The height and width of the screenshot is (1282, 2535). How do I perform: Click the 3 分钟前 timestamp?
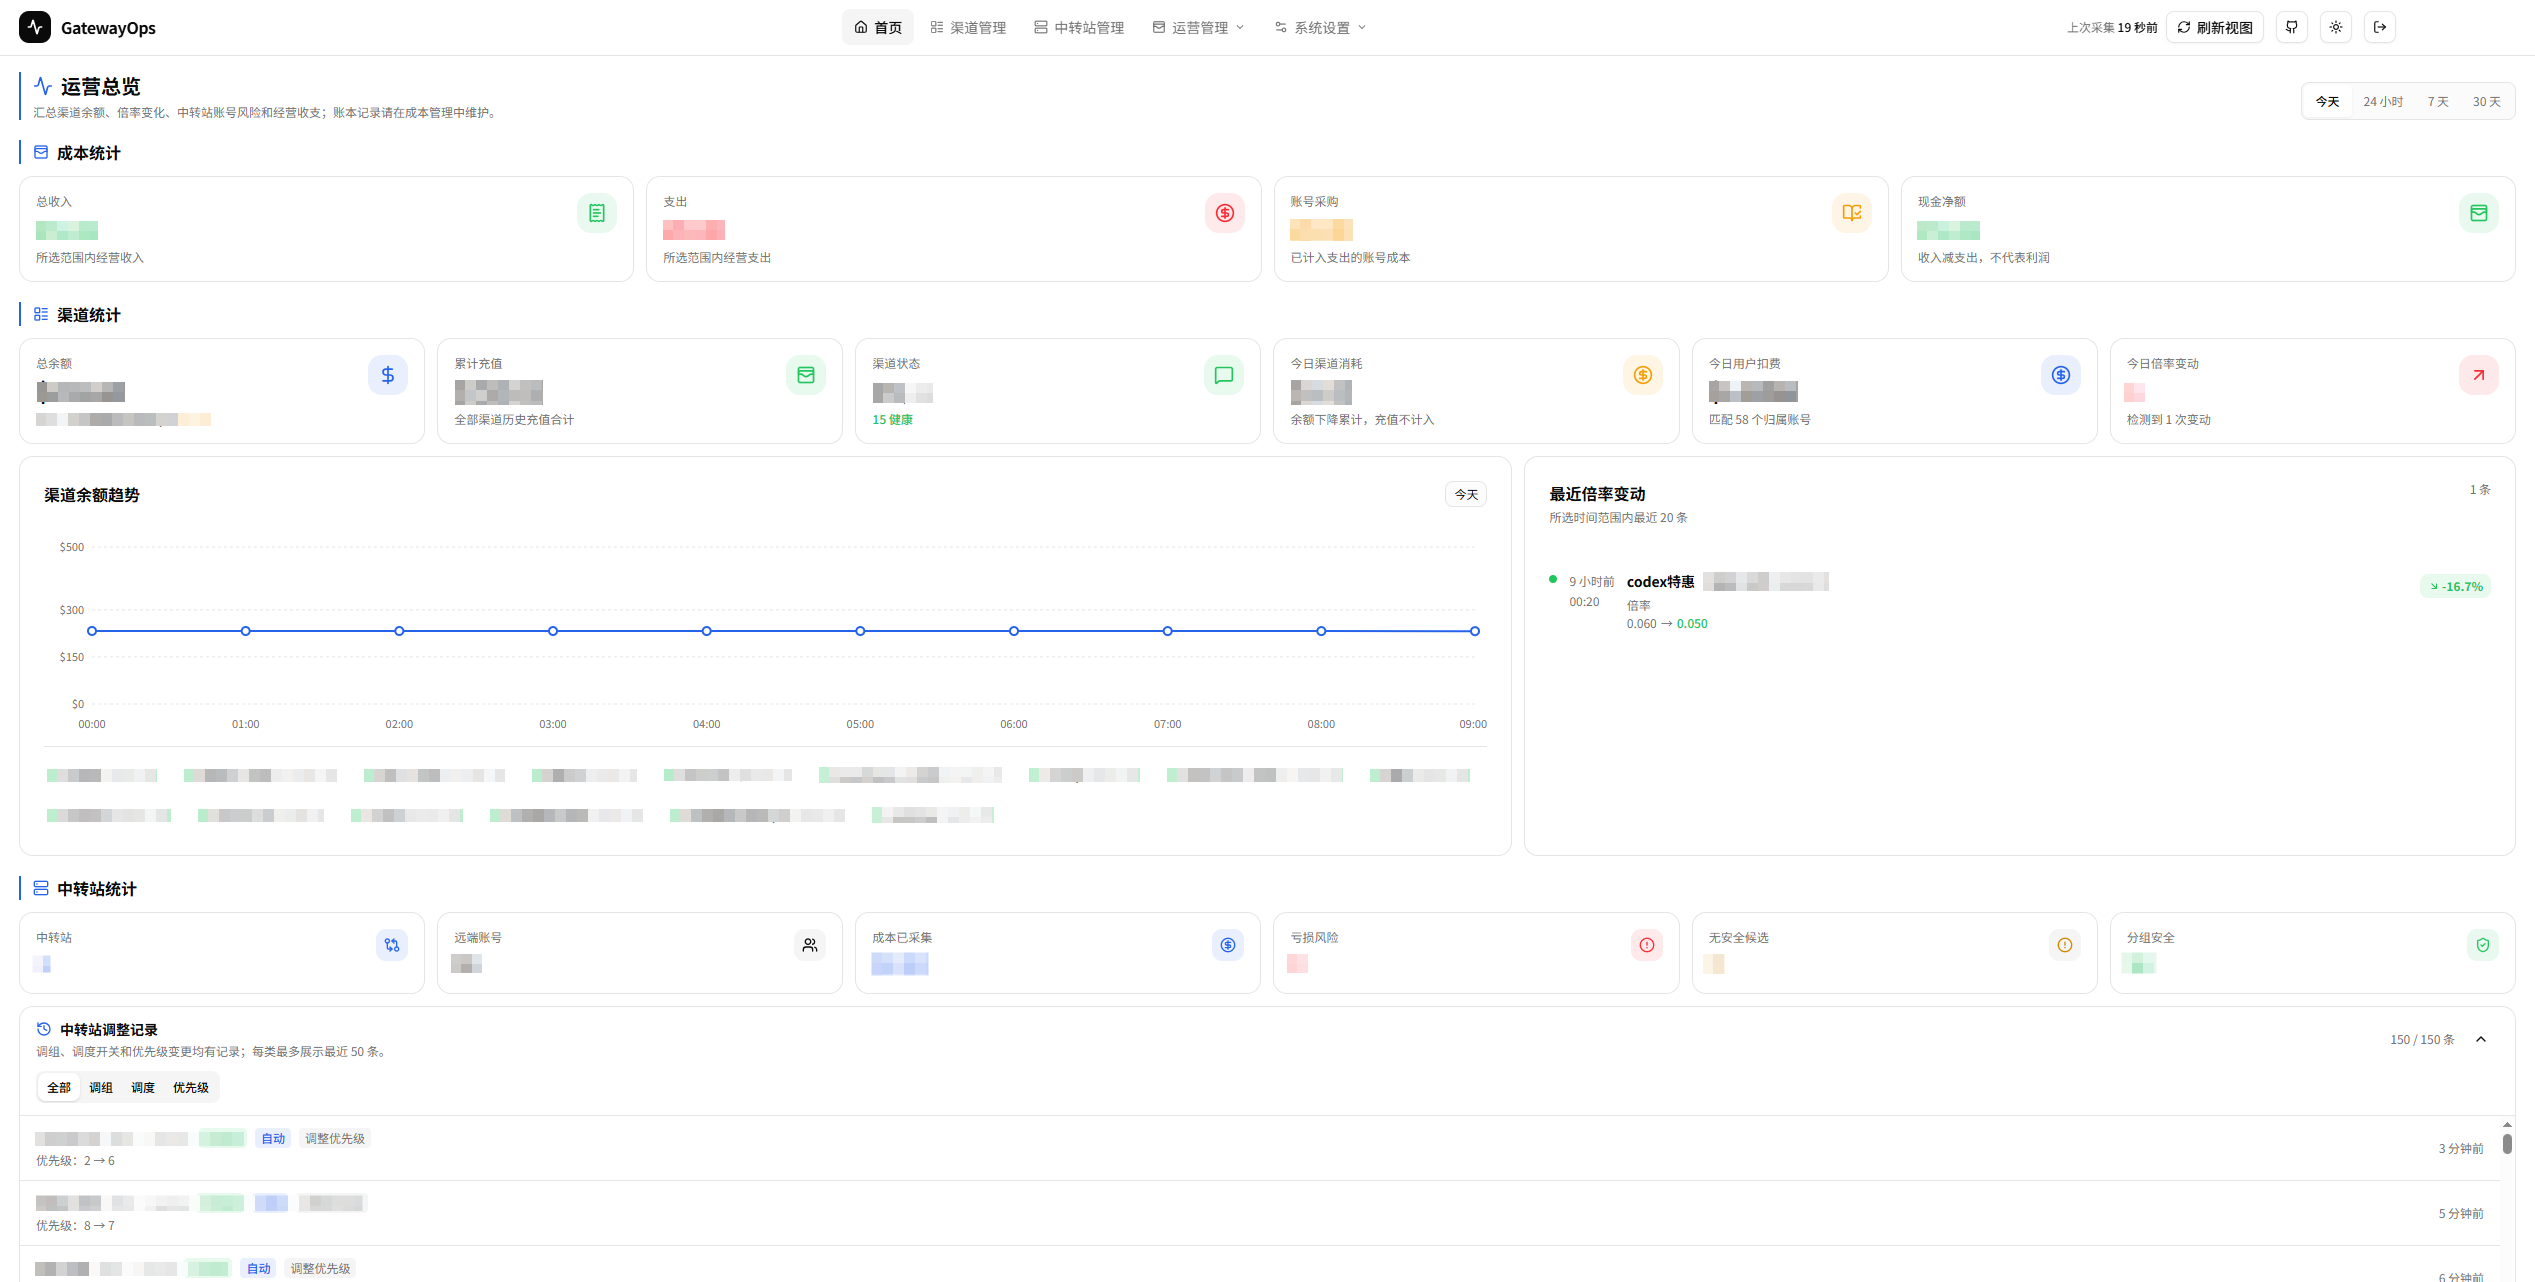pos(2461,1149)
